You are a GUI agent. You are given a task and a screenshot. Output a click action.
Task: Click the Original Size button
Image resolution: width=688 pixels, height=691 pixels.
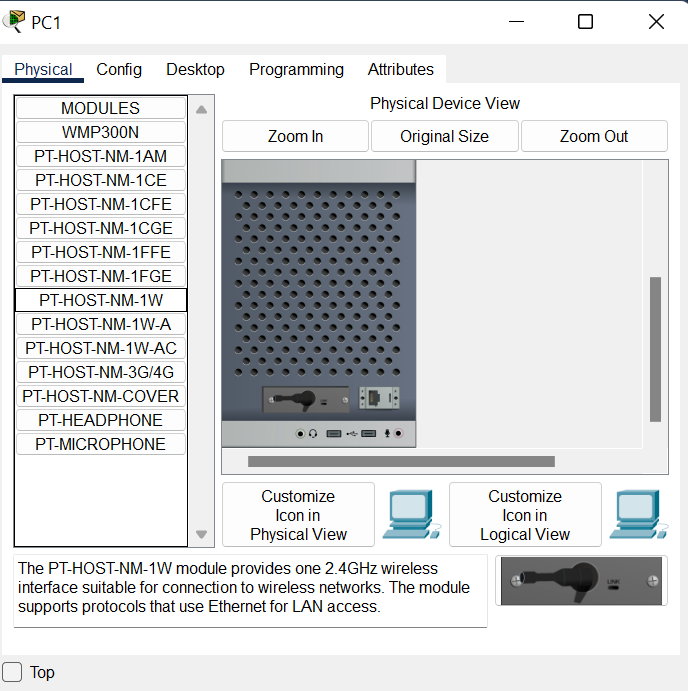pos(444,136)
